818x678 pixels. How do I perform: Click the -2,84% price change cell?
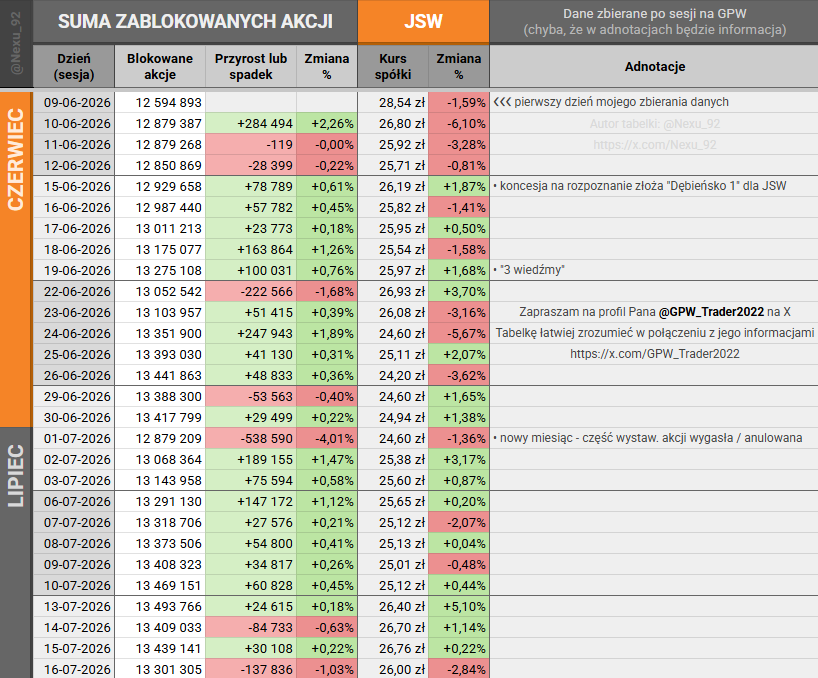coord(459,669)
